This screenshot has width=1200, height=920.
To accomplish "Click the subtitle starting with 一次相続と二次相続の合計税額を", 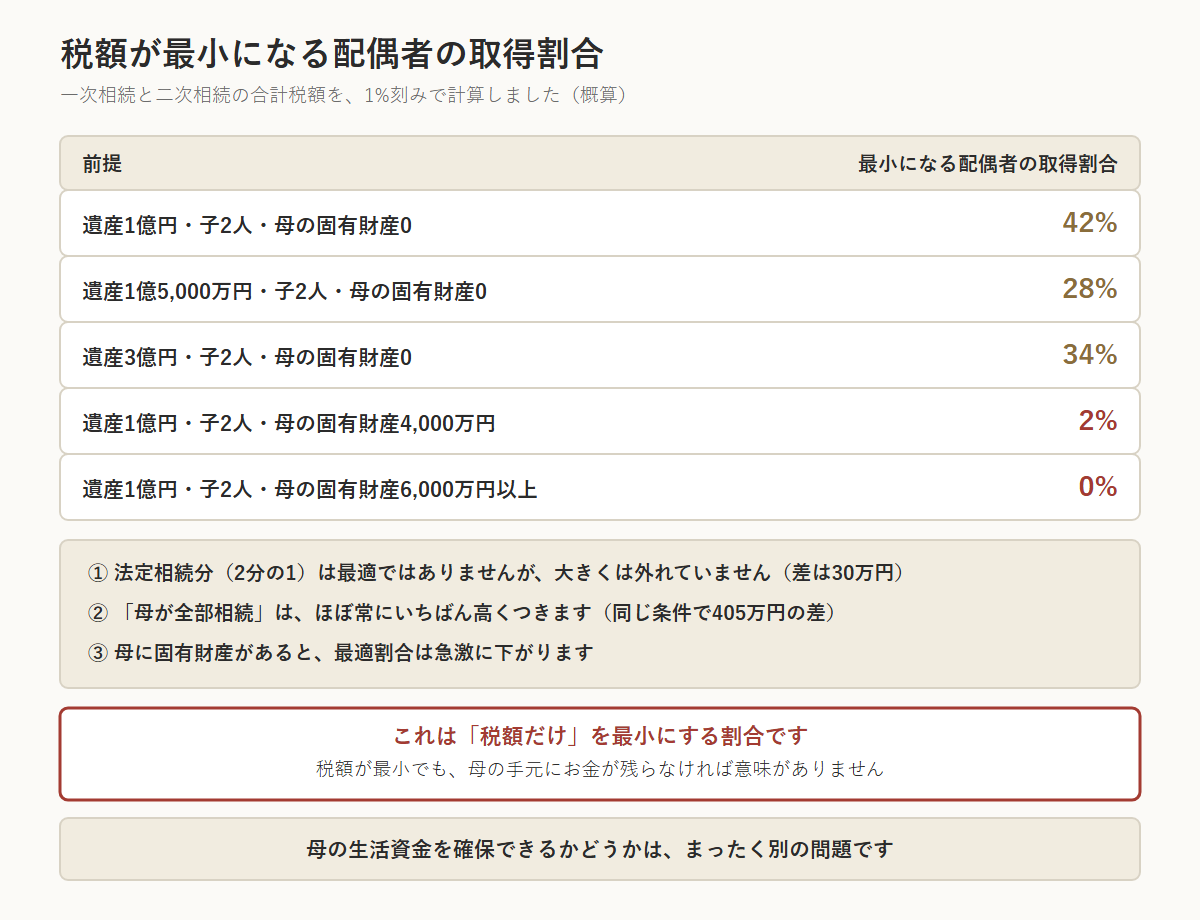I will 343,96.
